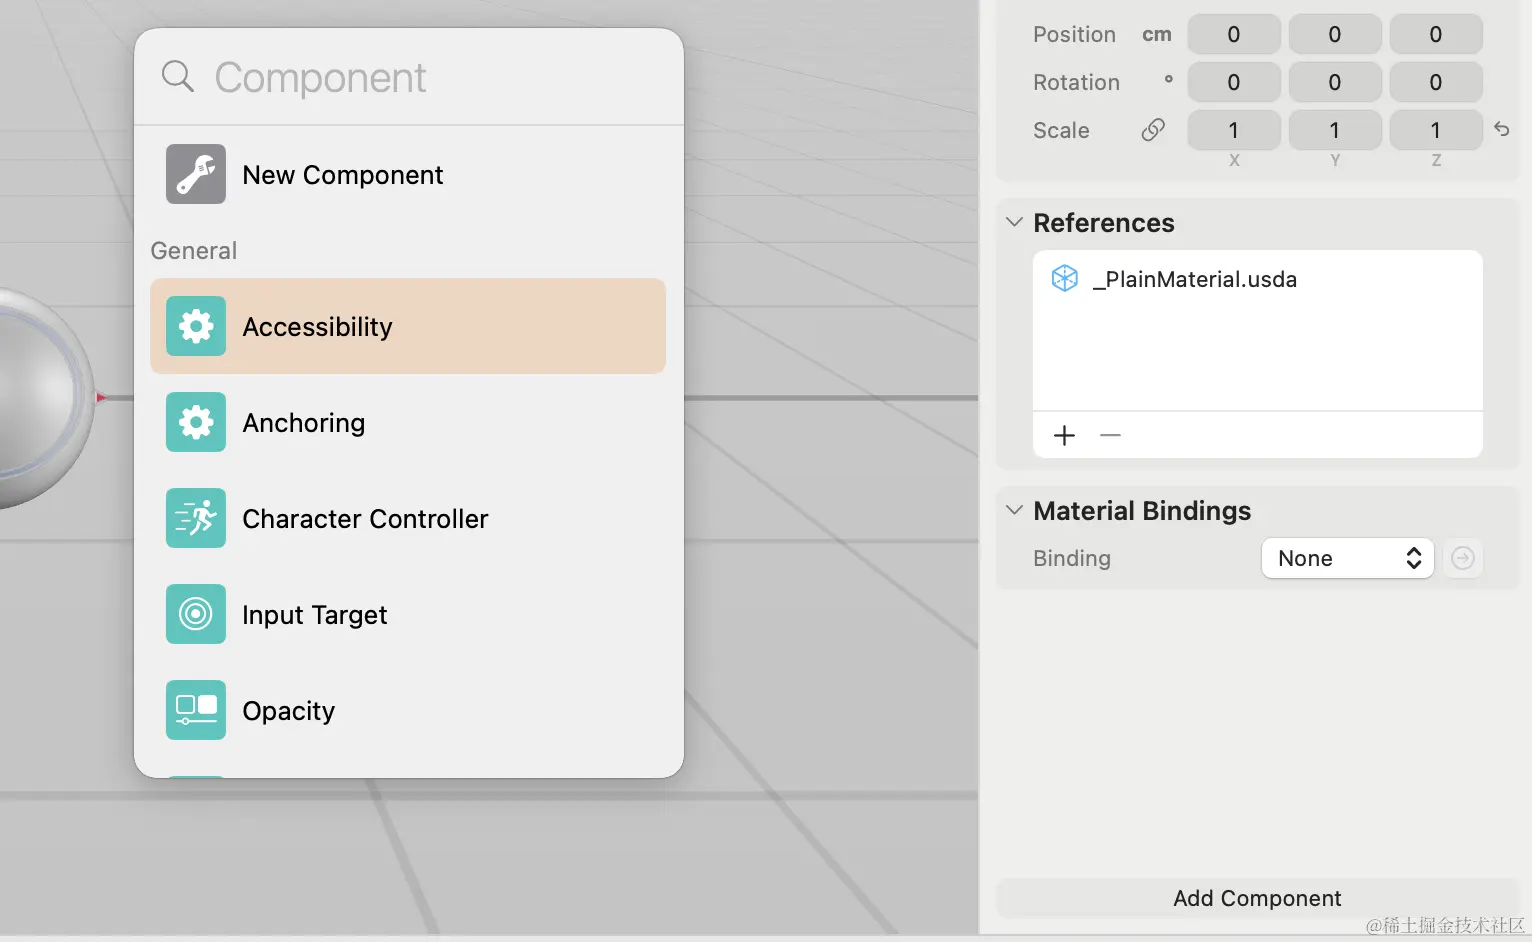This screenshot has width=1532, height=942.
Task: Add a reference with the plus button
Action: point(1064,435)
